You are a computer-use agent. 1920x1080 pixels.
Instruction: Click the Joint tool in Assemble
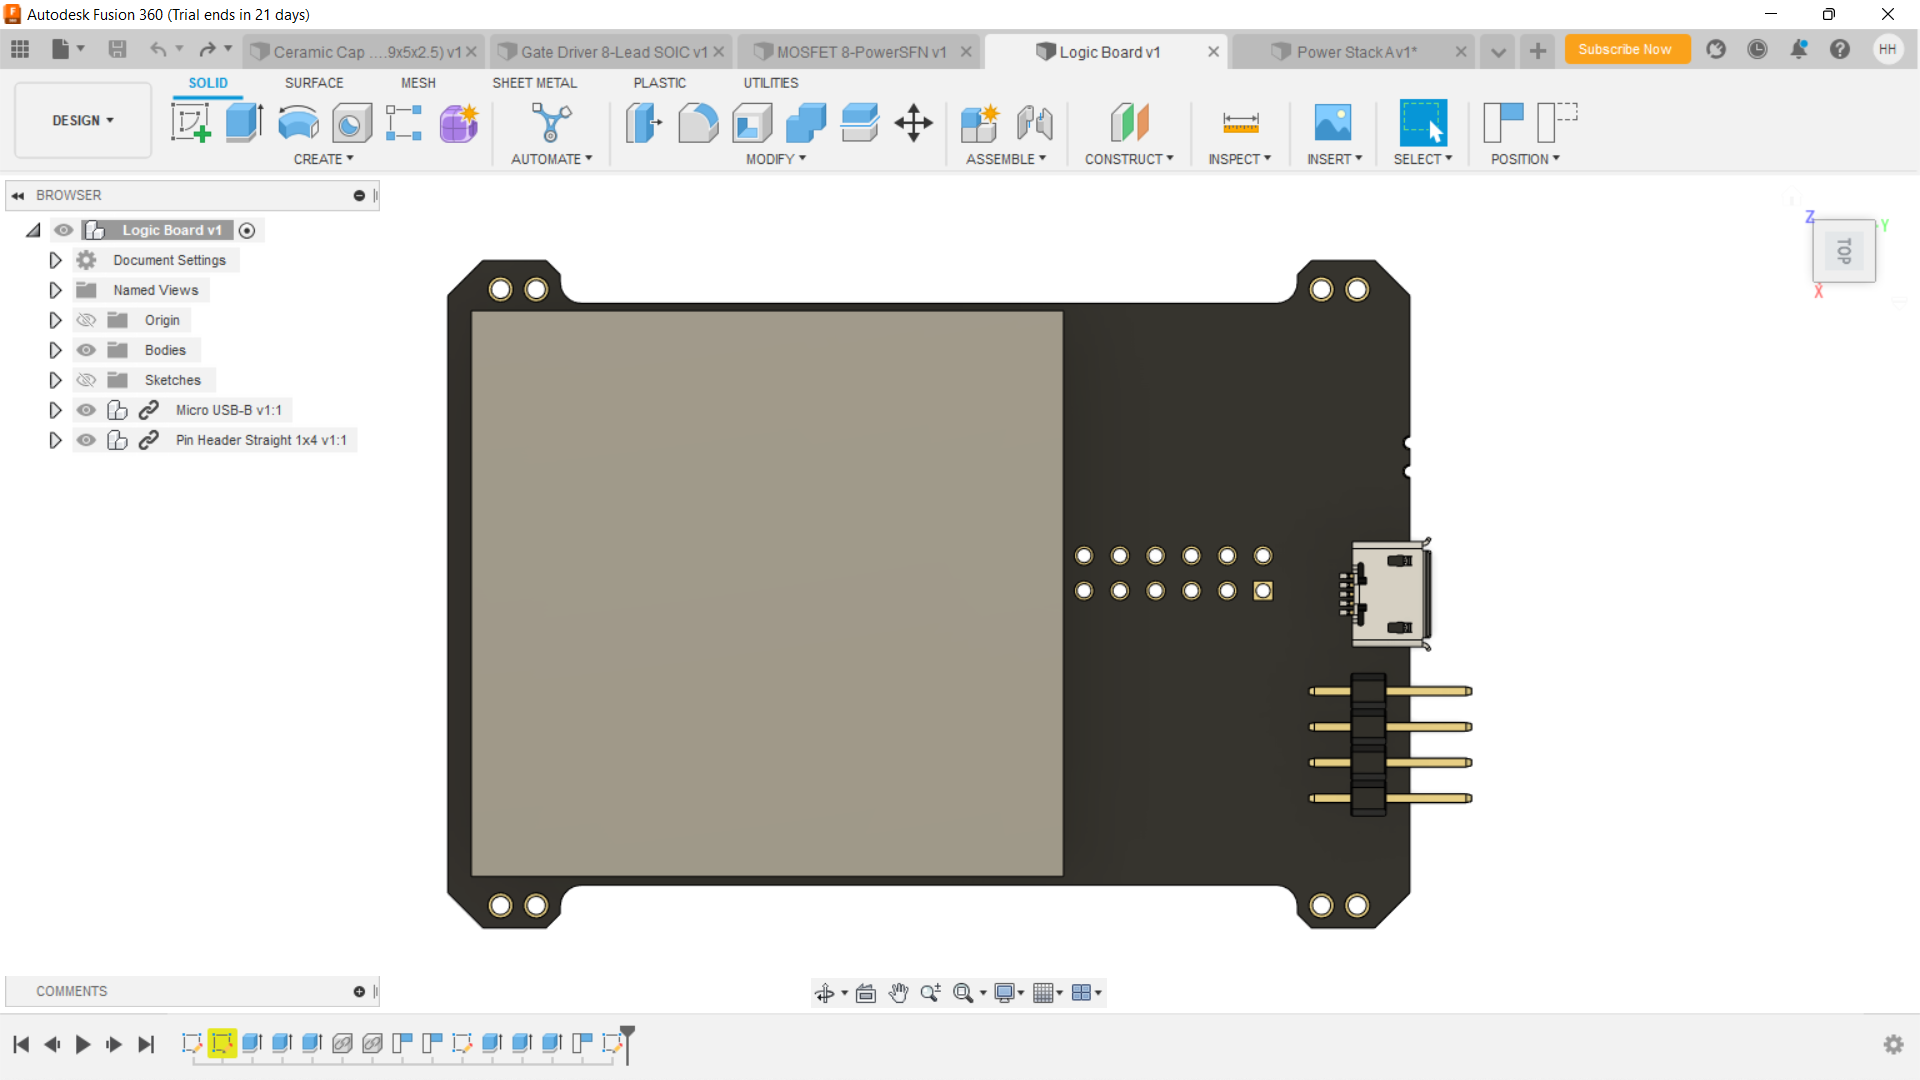pos(1034,123)
